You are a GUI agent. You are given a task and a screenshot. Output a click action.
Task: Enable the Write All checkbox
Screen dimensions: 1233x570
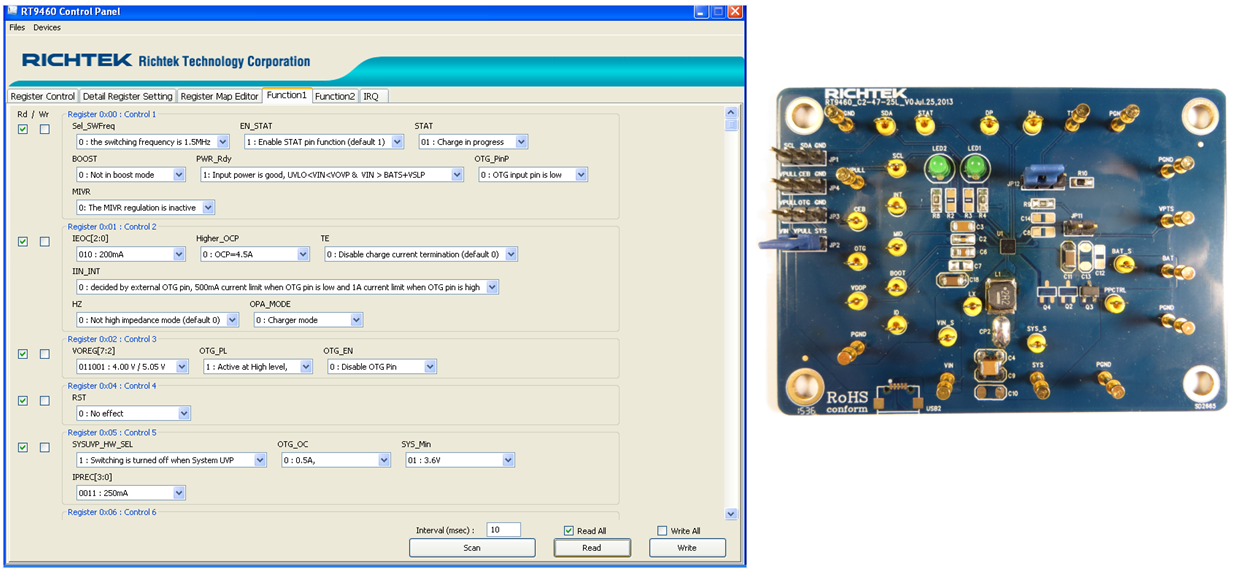pyautogui.click(x=662, y=531)
